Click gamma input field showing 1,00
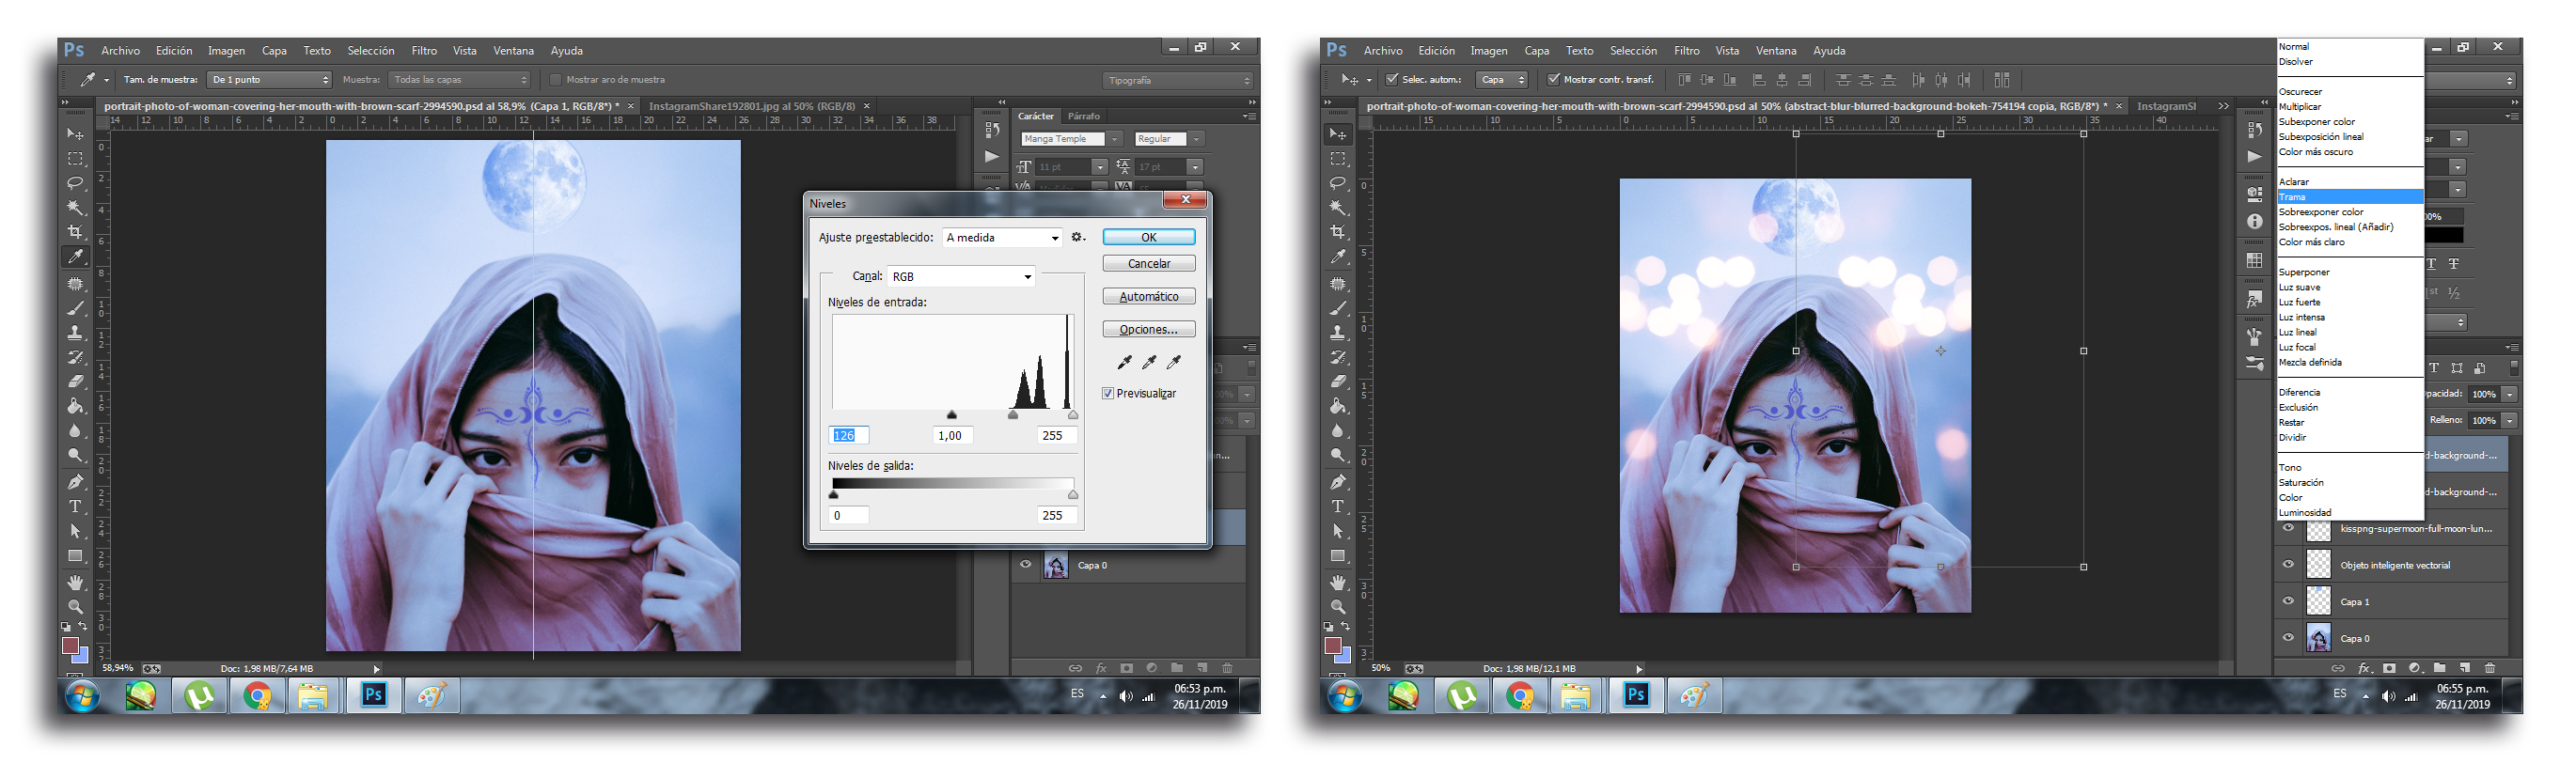 (954, 435)
